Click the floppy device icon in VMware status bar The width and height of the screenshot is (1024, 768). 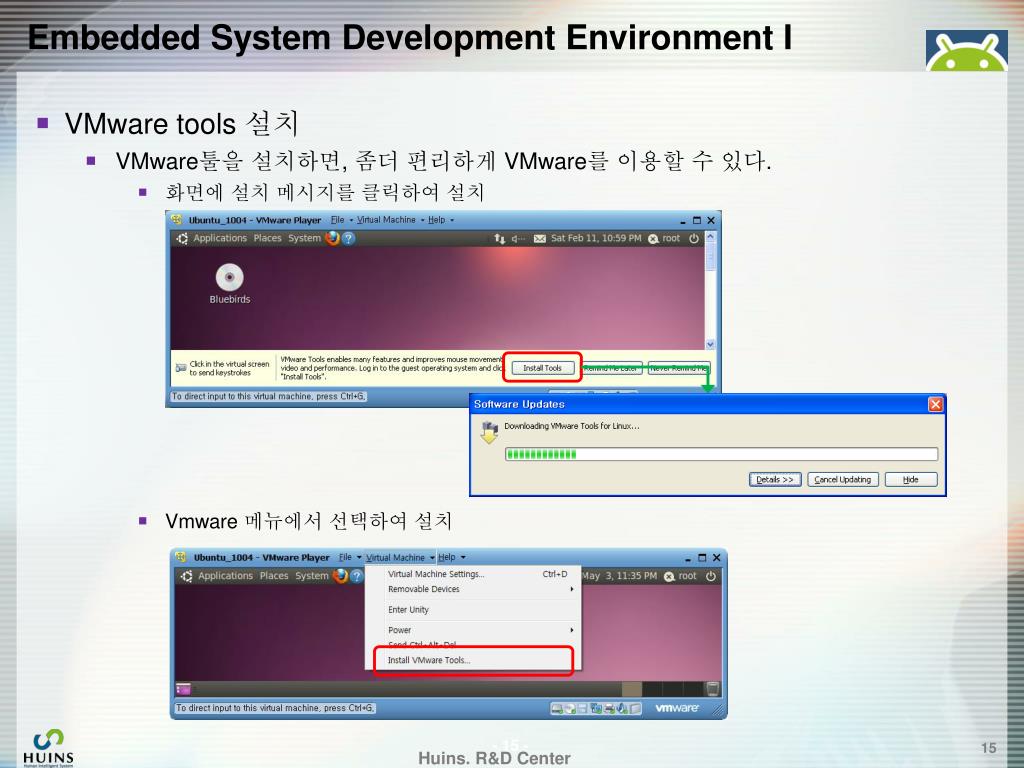(x=583, y=709)
